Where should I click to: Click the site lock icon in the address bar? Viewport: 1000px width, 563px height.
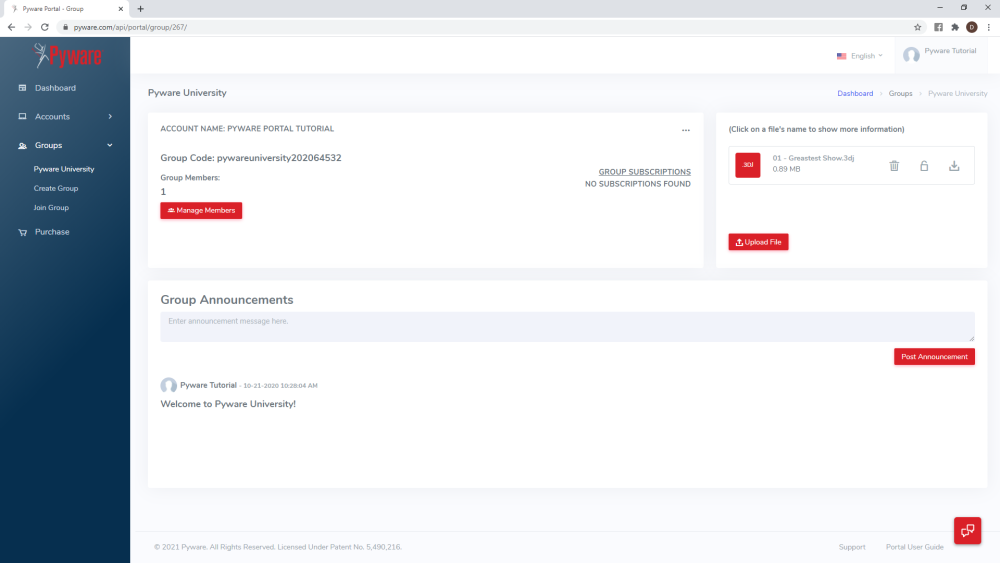(x=65, y=27)
